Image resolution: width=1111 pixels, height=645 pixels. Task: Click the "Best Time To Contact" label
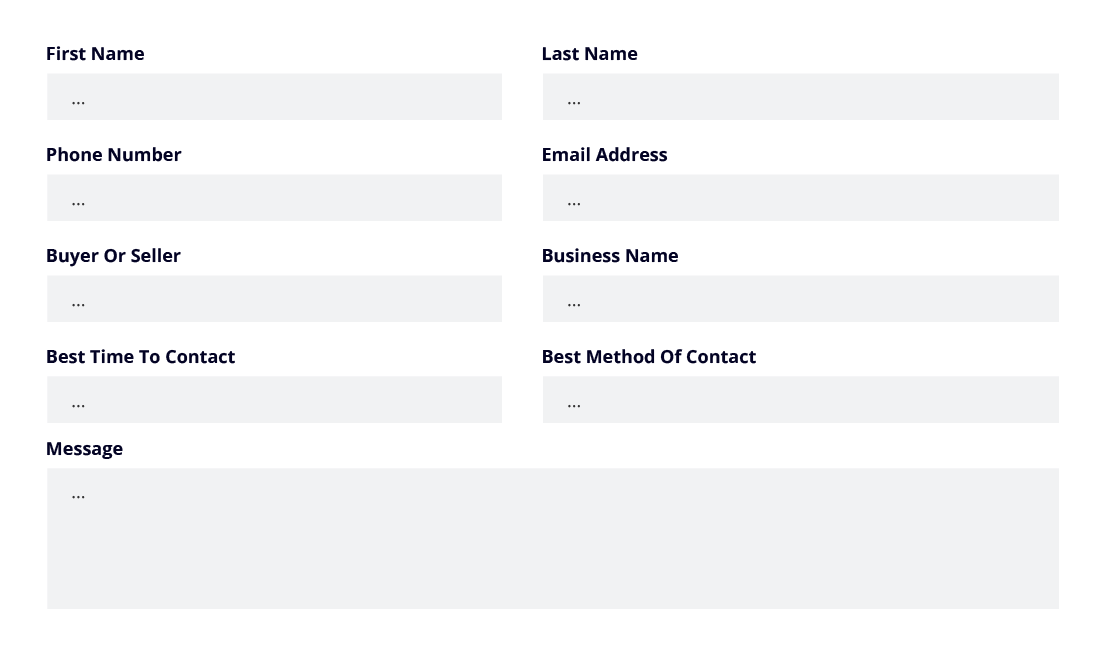[140, 357]
